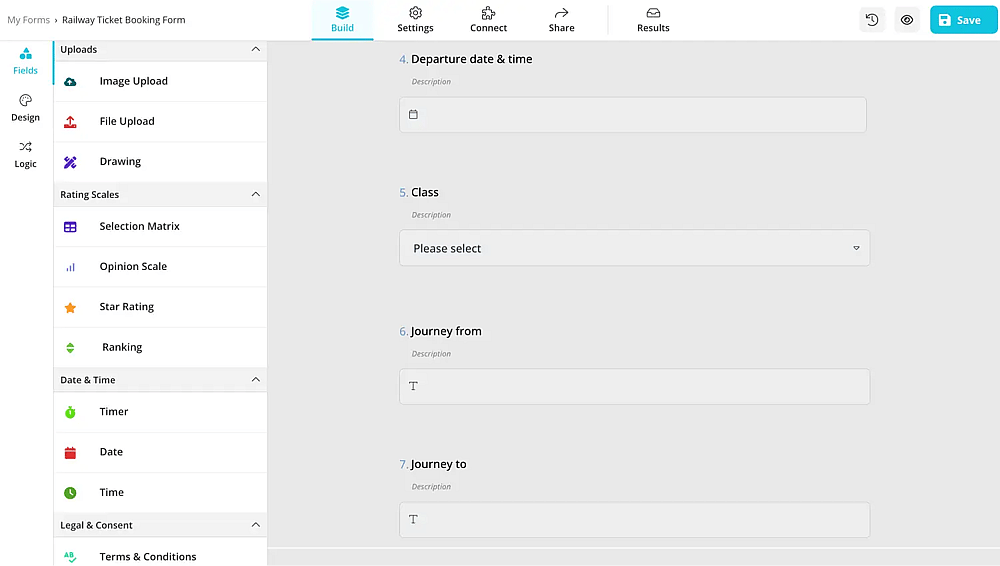Viewport: 1000px width, 566px height.
Task: Add the Star Rating field
Action: 161,307
